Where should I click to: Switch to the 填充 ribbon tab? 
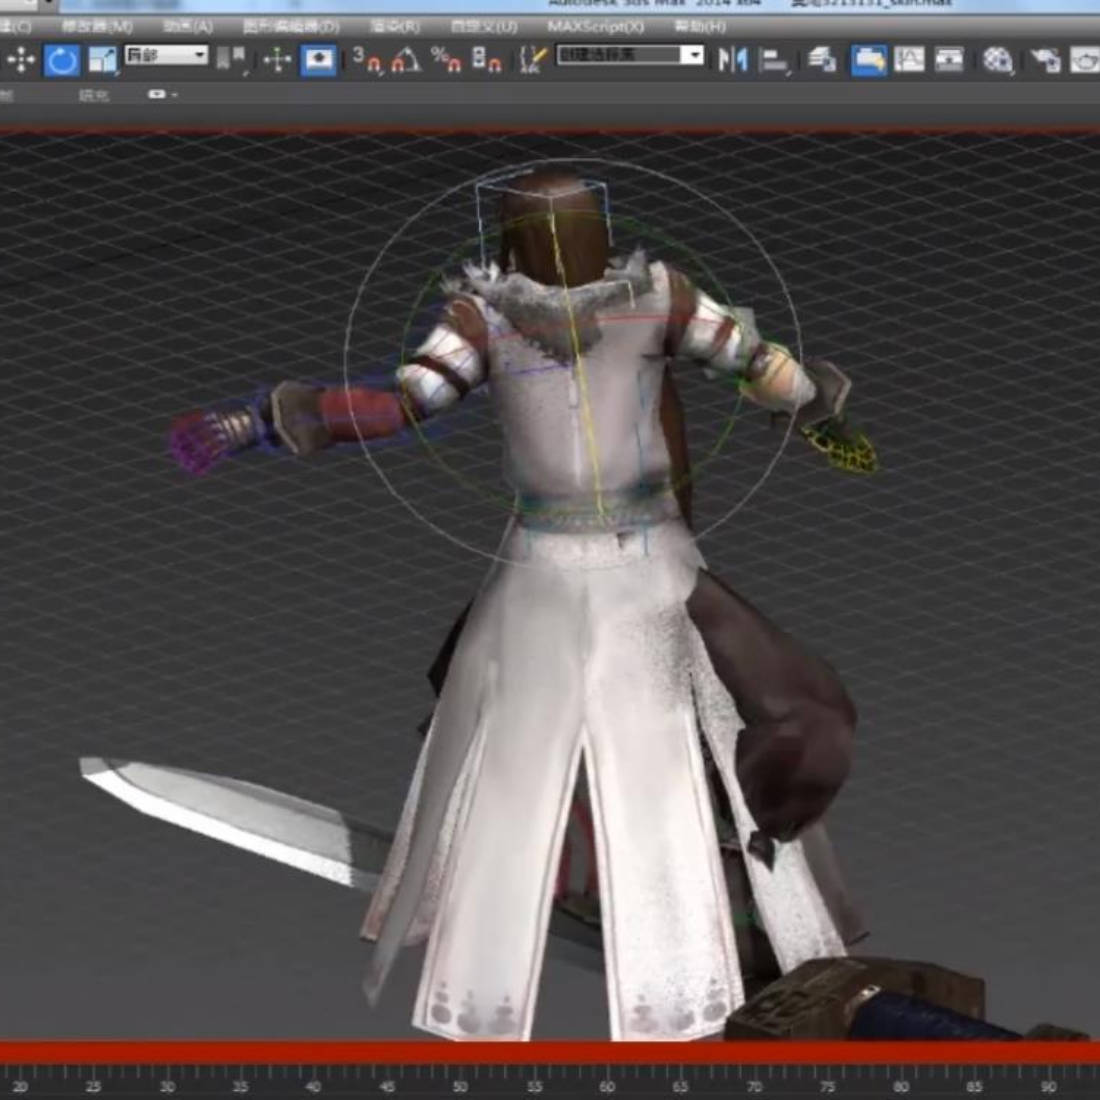(x=93, y=95)
